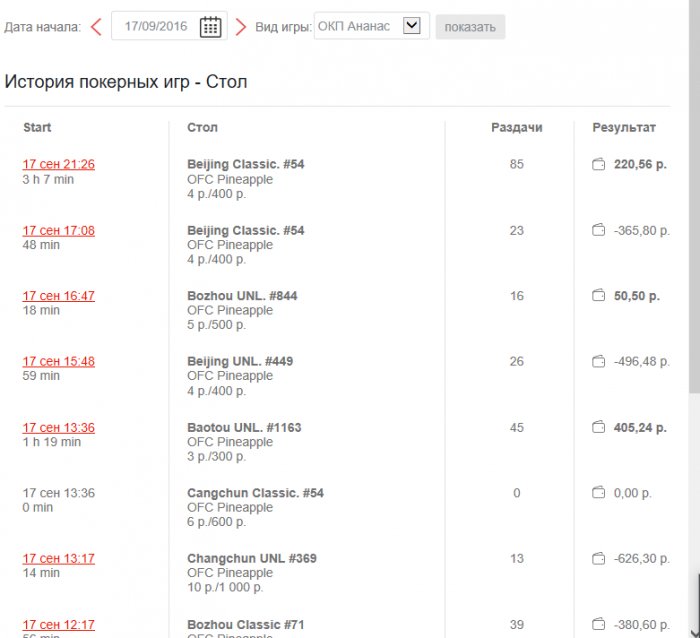Click the start date input field
This screenshot has height=638, width=700.
click(154, 27)
